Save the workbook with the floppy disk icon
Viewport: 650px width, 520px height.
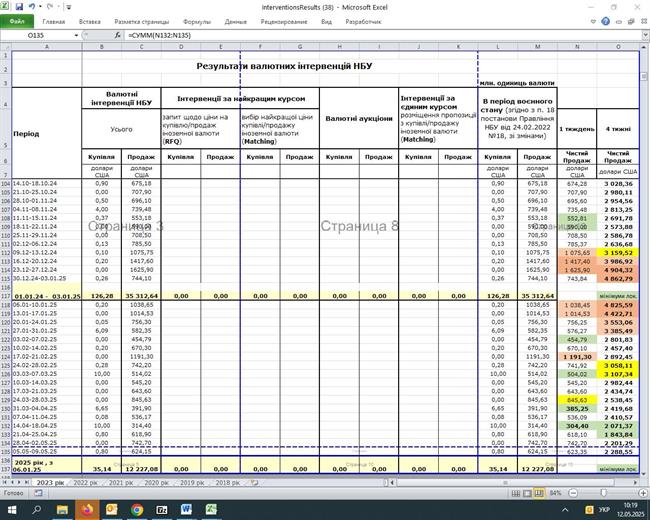(19, 7)
